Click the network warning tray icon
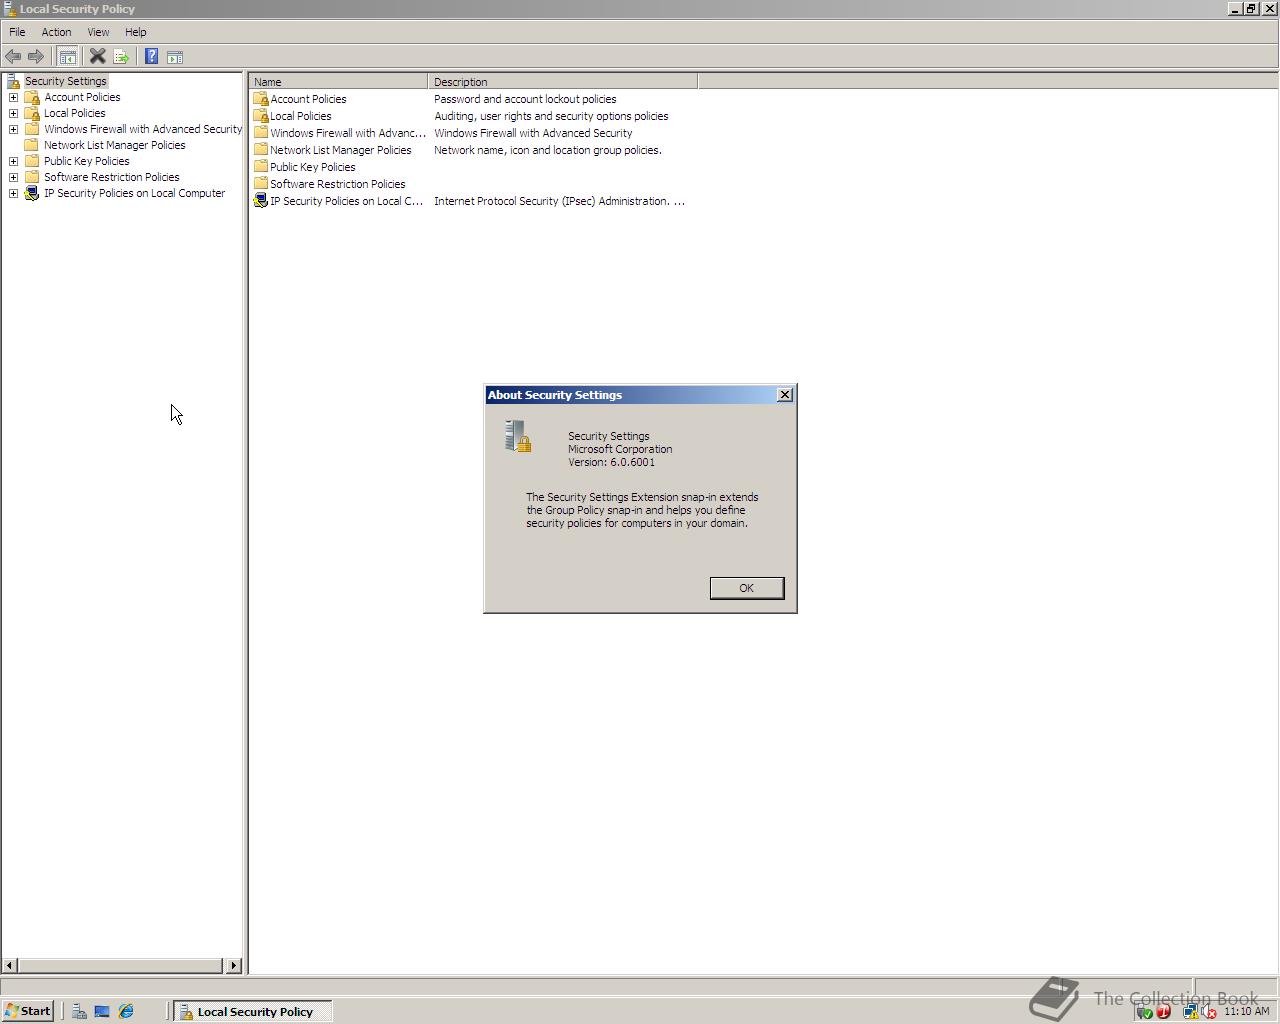This screenshot has height=1024, width=1280. tap(1191, 1012)
